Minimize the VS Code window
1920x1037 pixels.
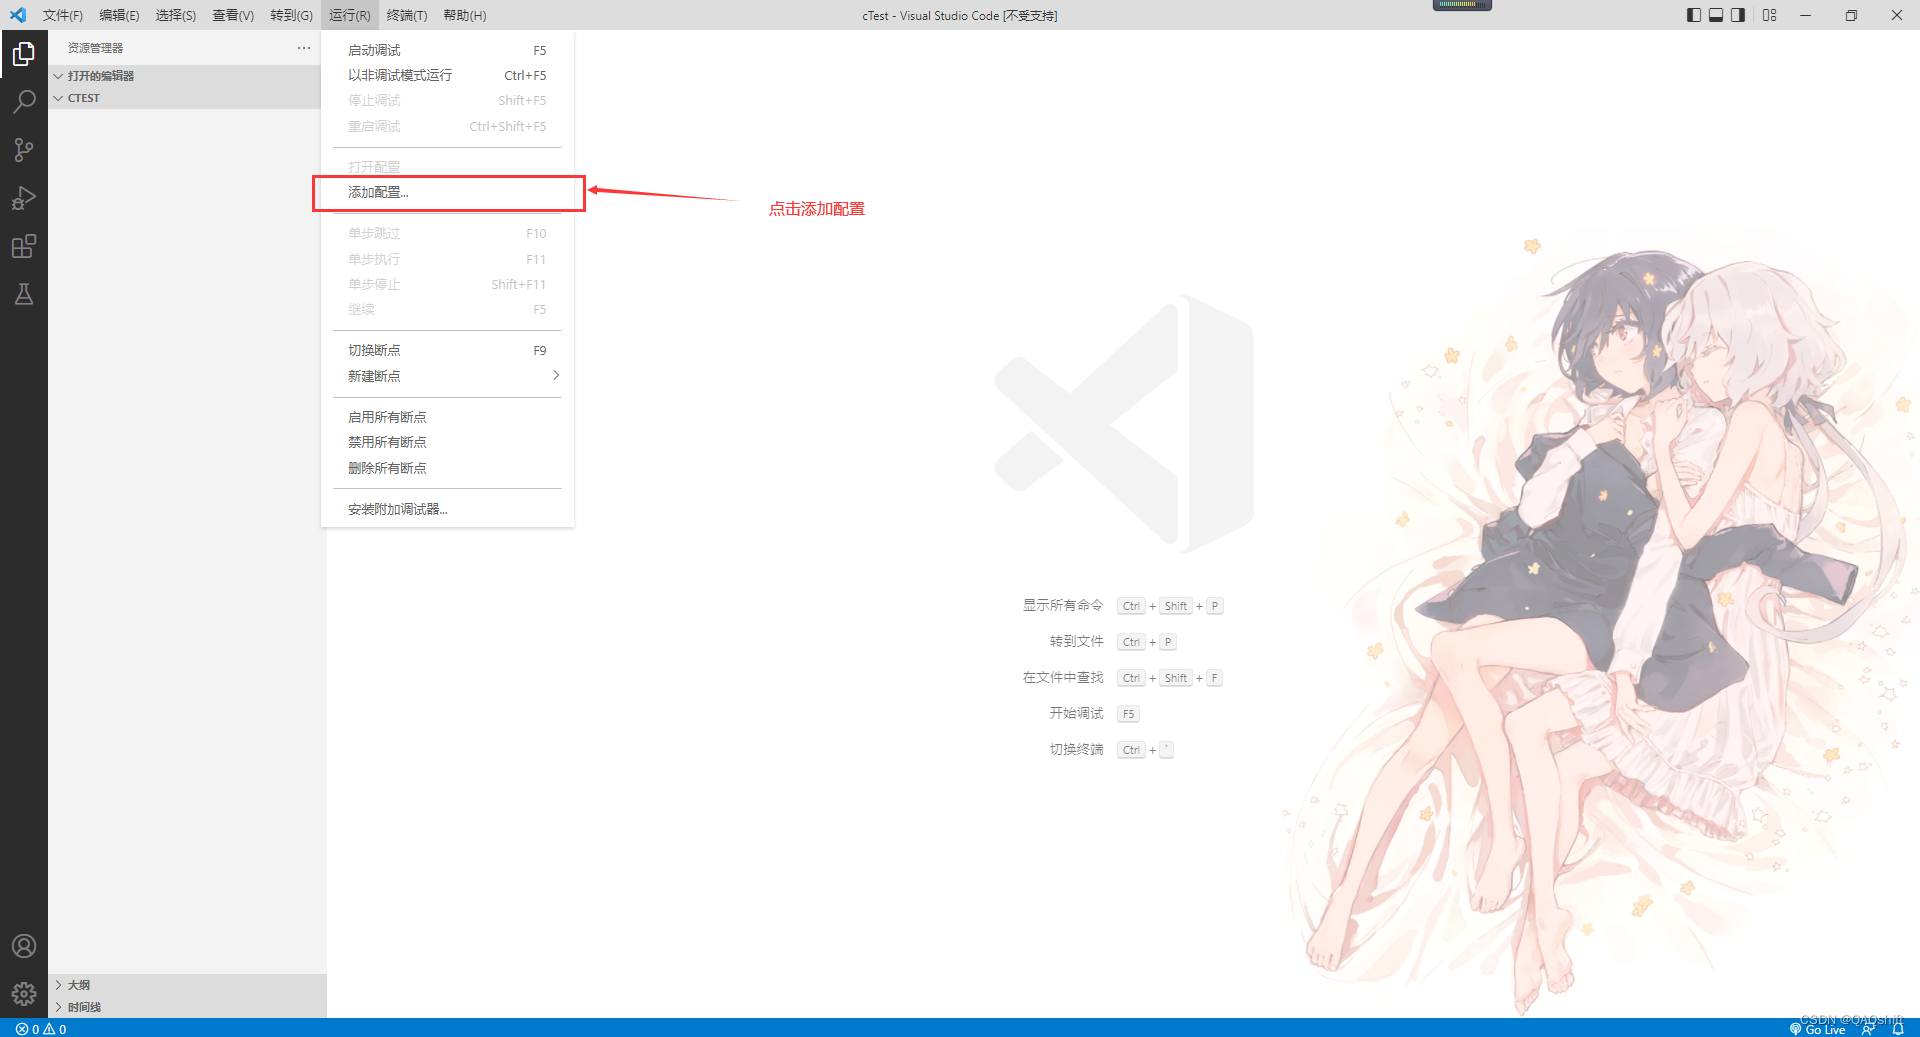point(1805,15)
